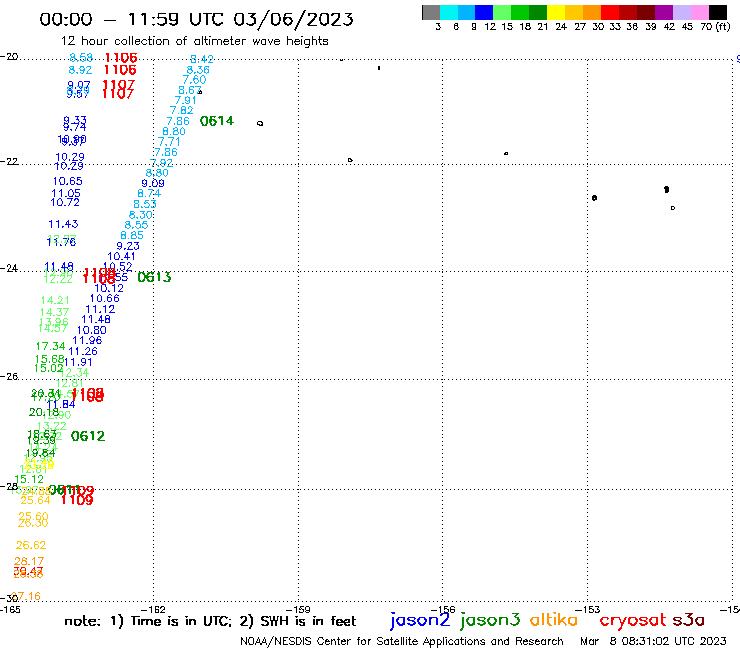Click the 11.96 wave height value
740x650 pixels.
pos(87,340)
